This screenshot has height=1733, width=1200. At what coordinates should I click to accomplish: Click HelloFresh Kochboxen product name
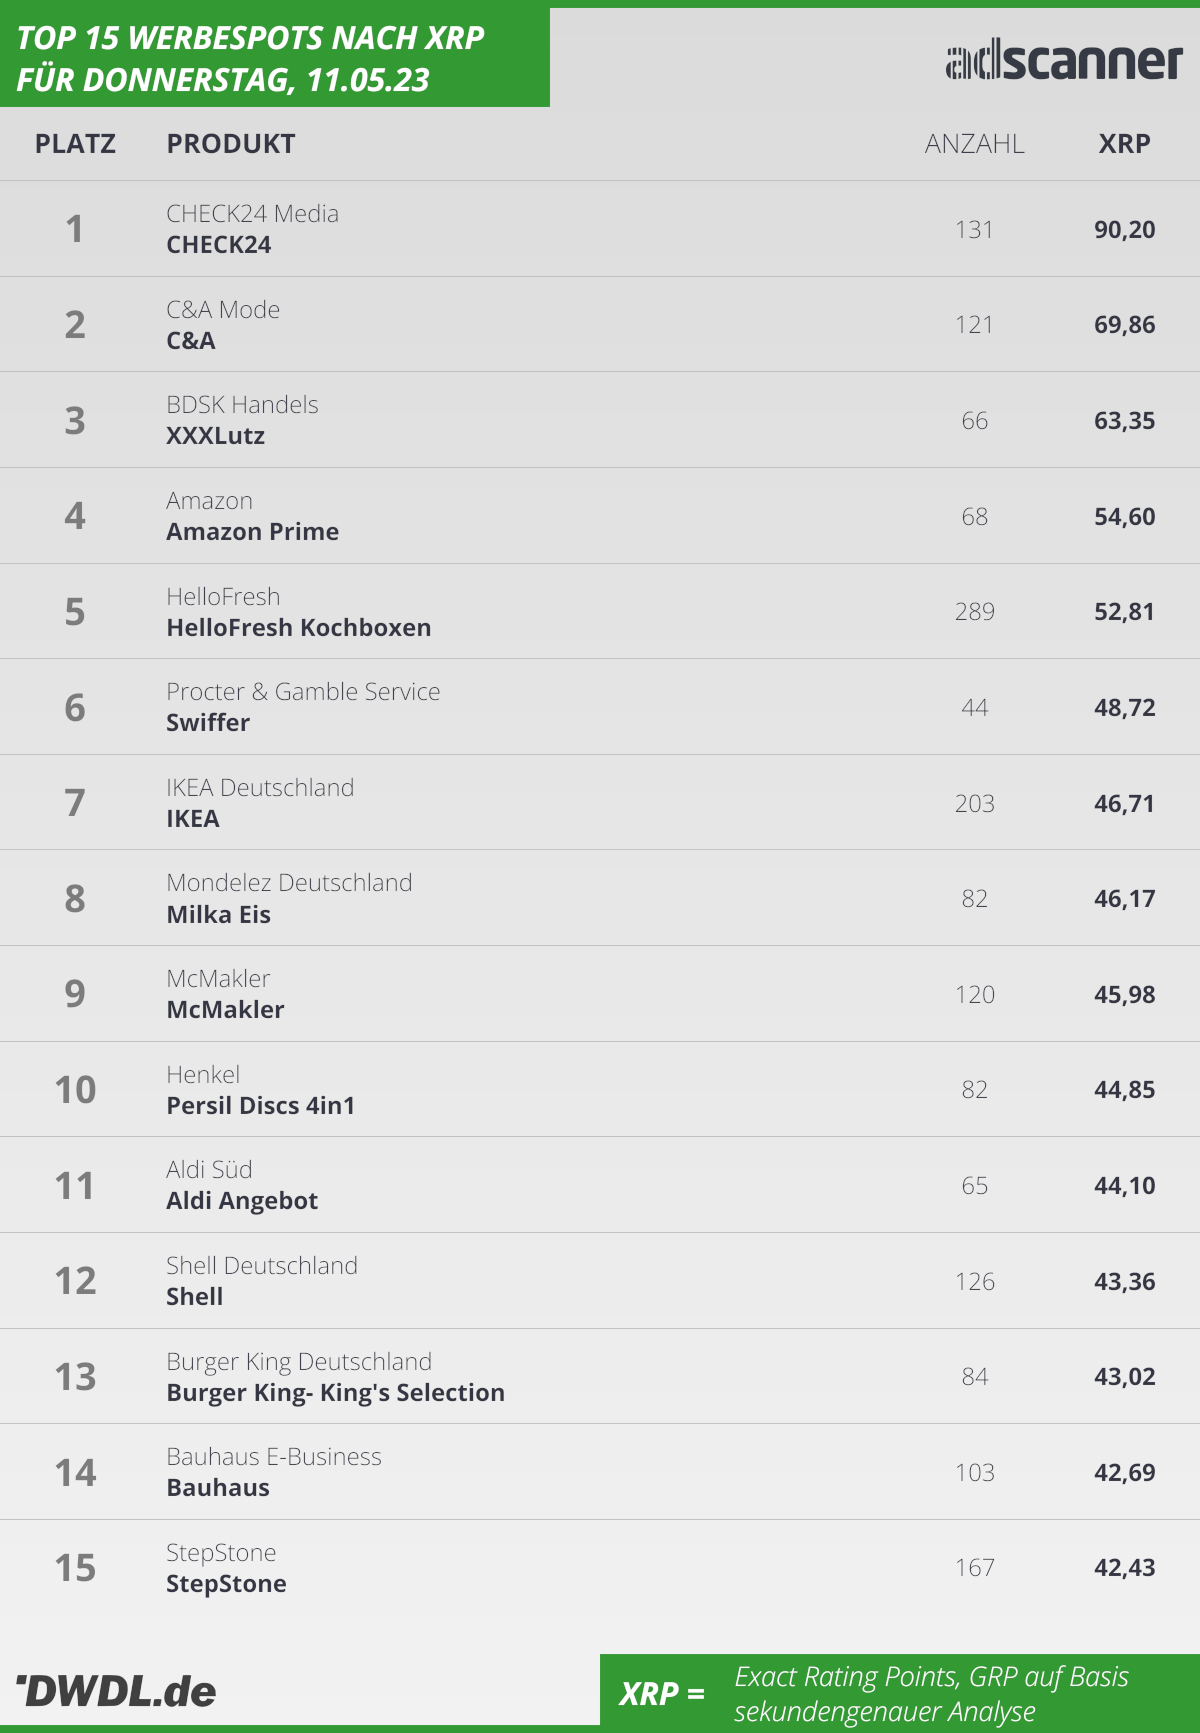298,628
